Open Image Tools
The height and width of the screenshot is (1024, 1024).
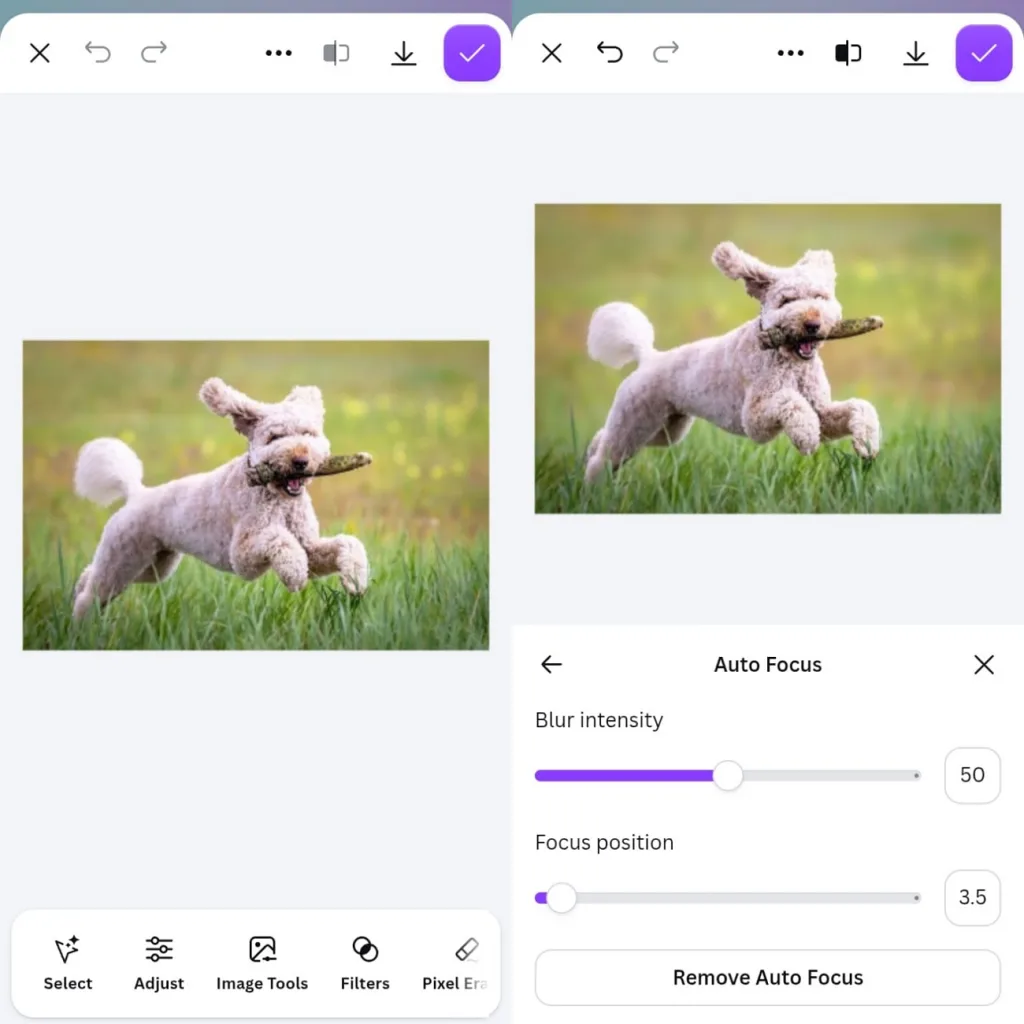262,964
